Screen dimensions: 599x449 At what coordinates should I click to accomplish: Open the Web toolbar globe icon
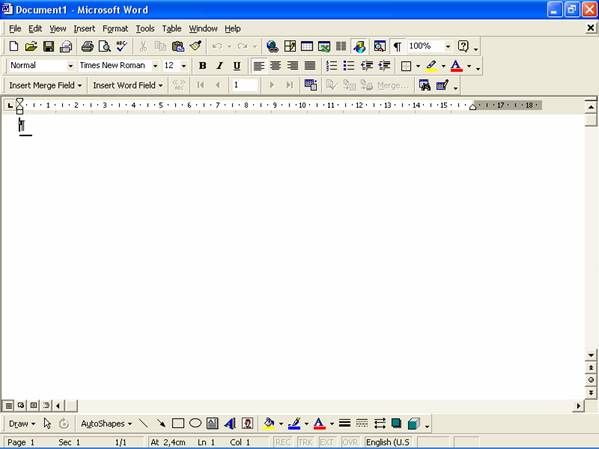point(272,47)
